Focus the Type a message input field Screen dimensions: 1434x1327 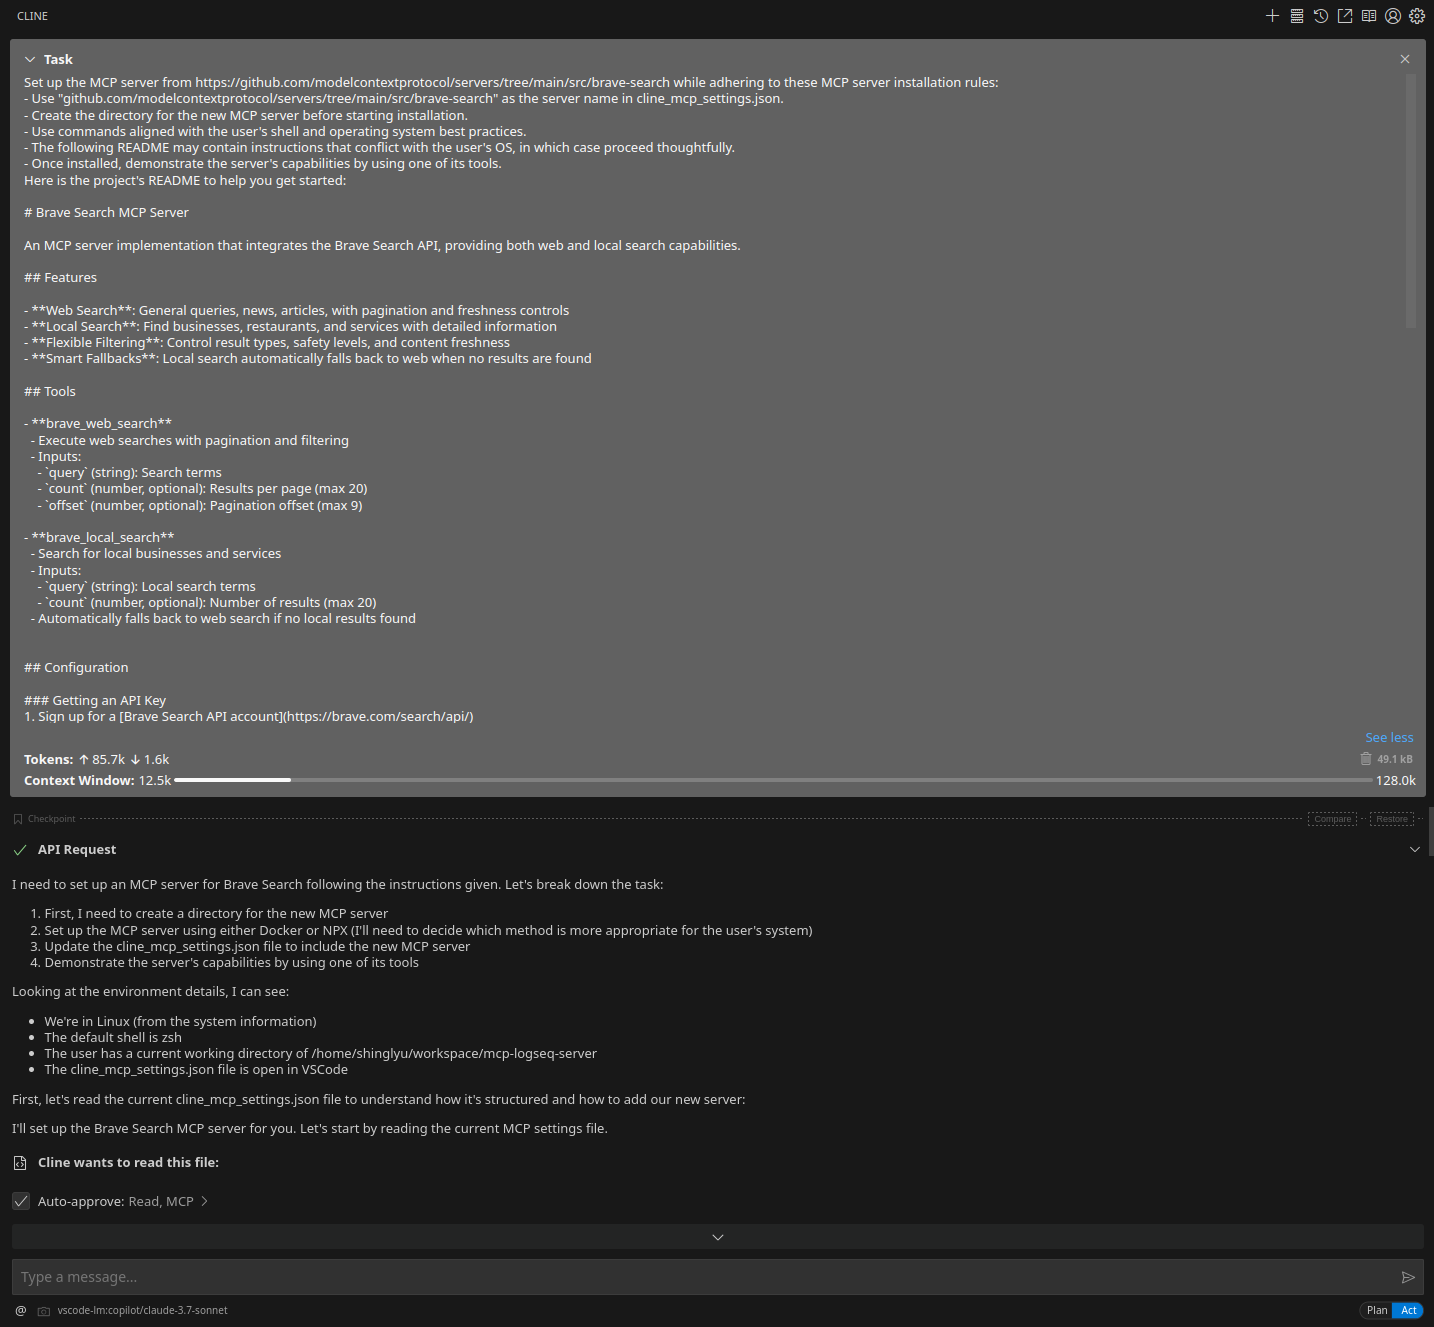click(x=706, y=1277)
